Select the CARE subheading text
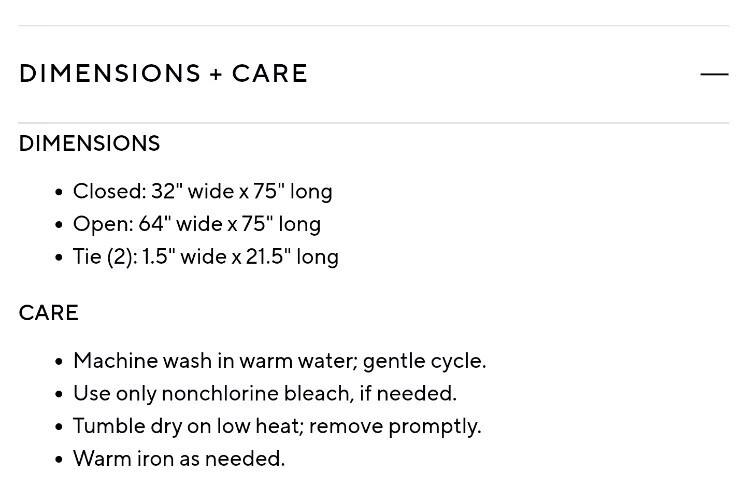The image size is (745, 501). 48,312
